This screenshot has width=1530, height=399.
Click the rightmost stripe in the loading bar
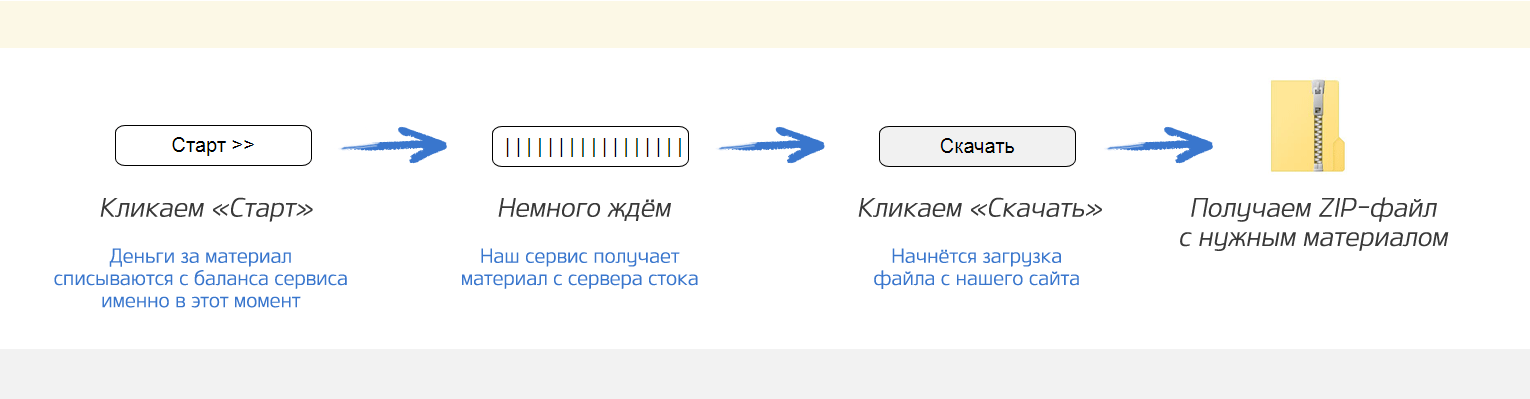[x=680, y=148]
